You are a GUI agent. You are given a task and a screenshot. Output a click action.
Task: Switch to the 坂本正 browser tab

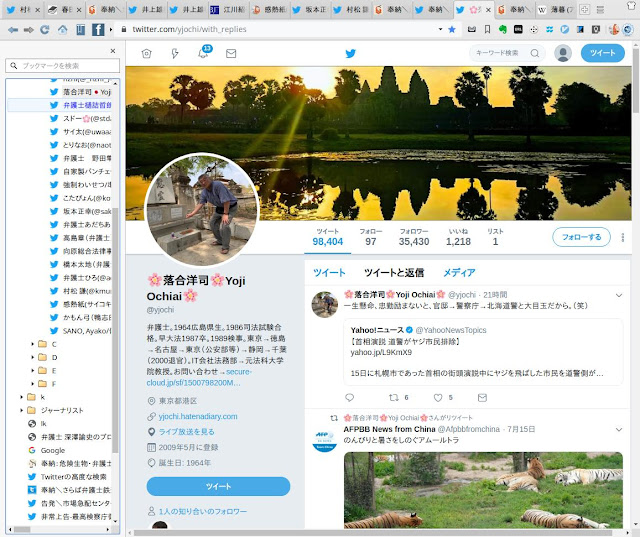click(310, 10)
